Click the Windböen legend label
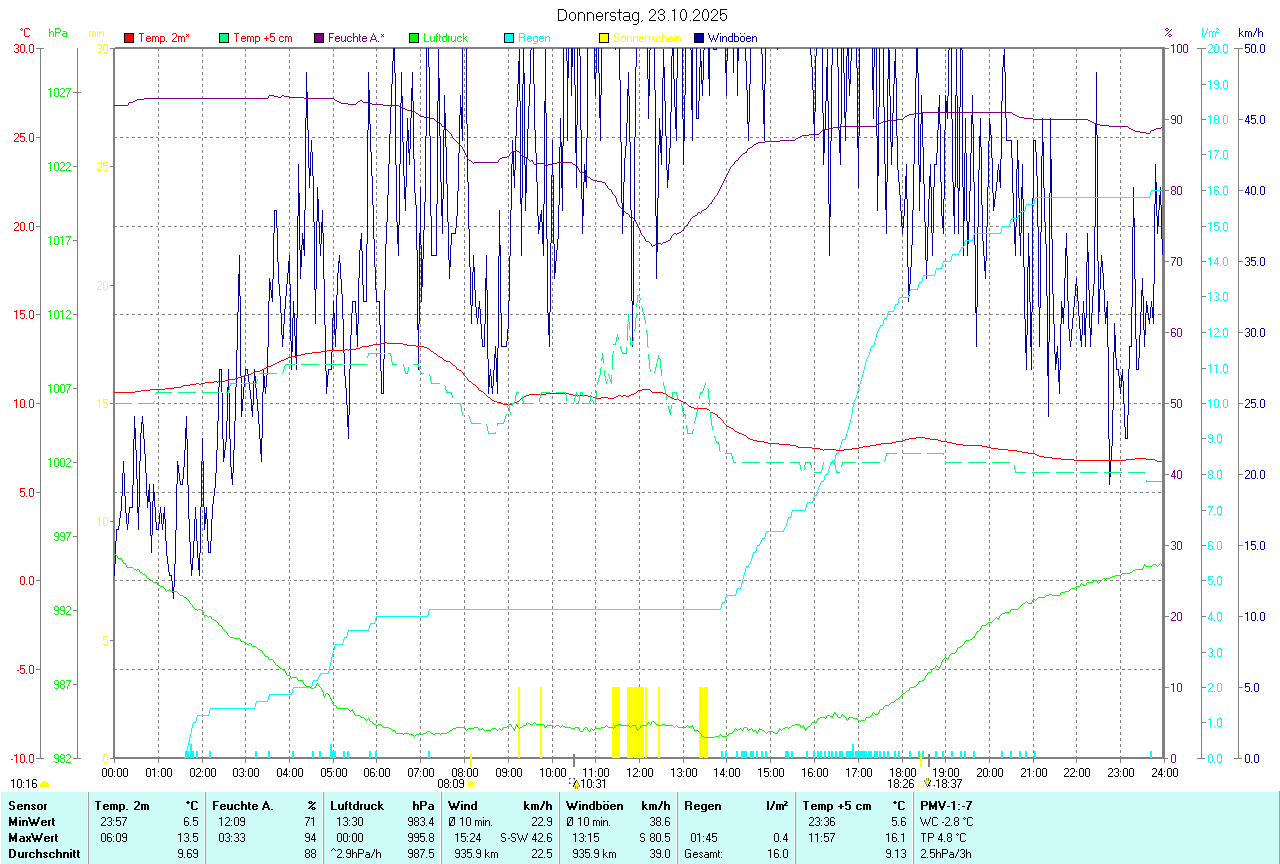1280x864 pixels. click(x=733, y=38)
